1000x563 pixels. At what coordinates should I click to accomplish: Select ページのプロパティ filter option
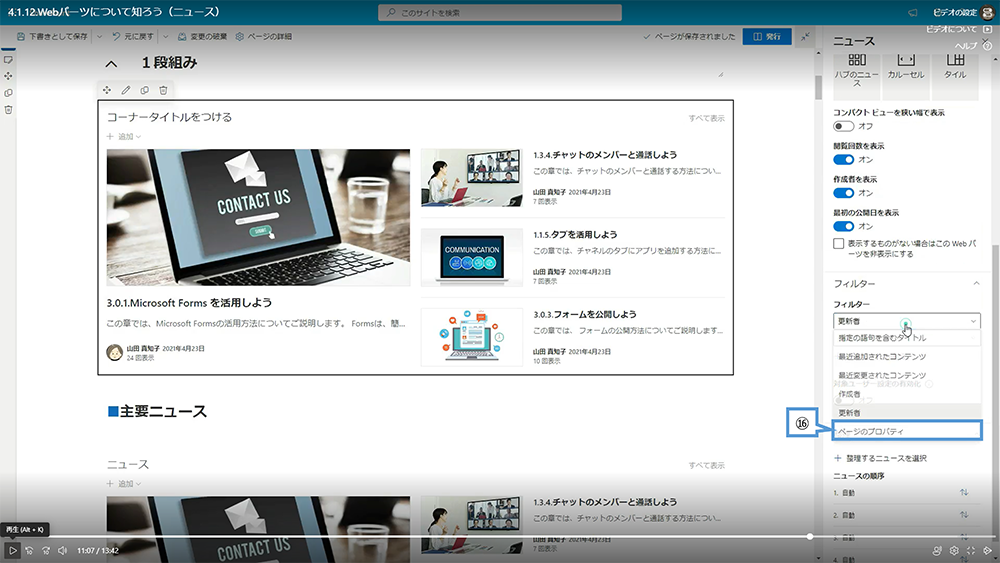pos(906,431)
